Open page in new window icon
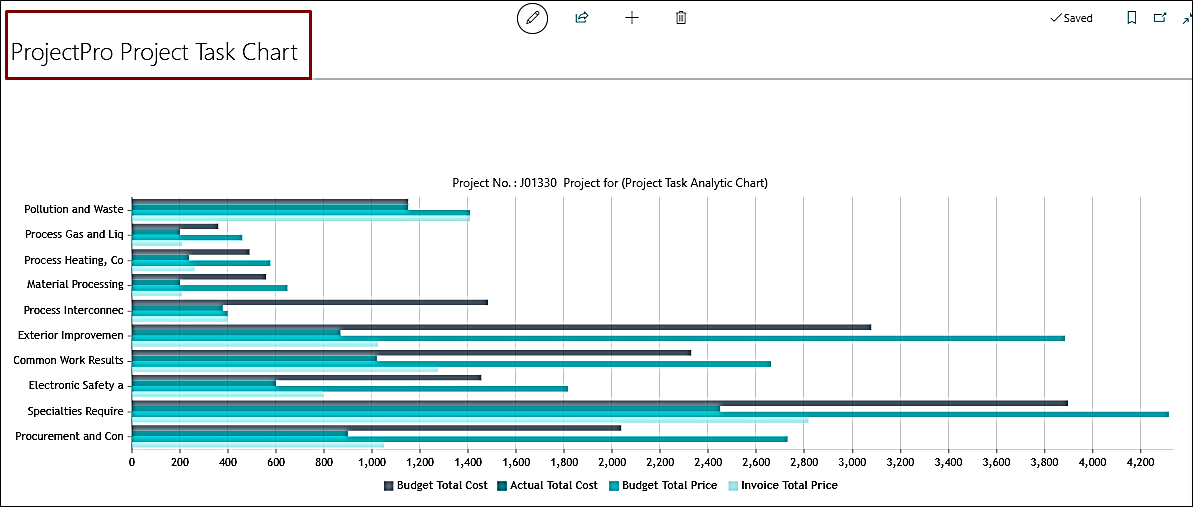The width and height of the screenshot is (1193, 507). [x=1160, y=18]
